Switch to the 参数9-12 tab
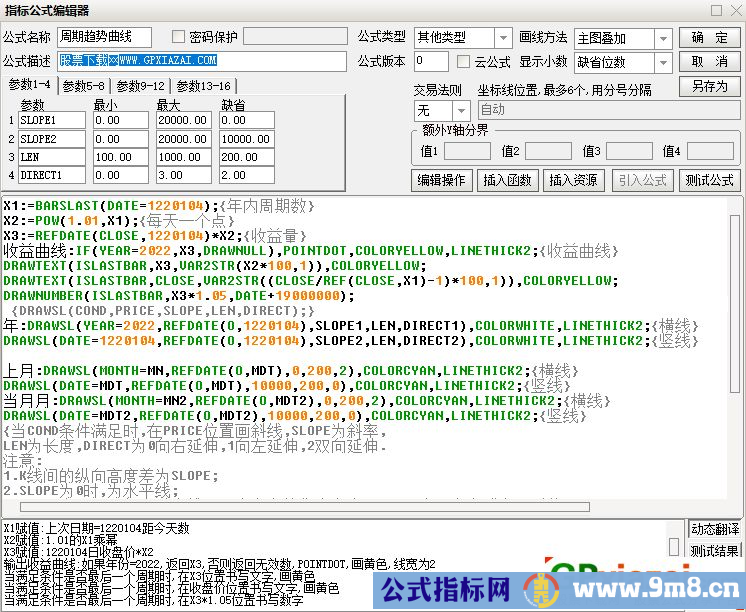This screenshot has height=612, width=746. tap(140, 86)
